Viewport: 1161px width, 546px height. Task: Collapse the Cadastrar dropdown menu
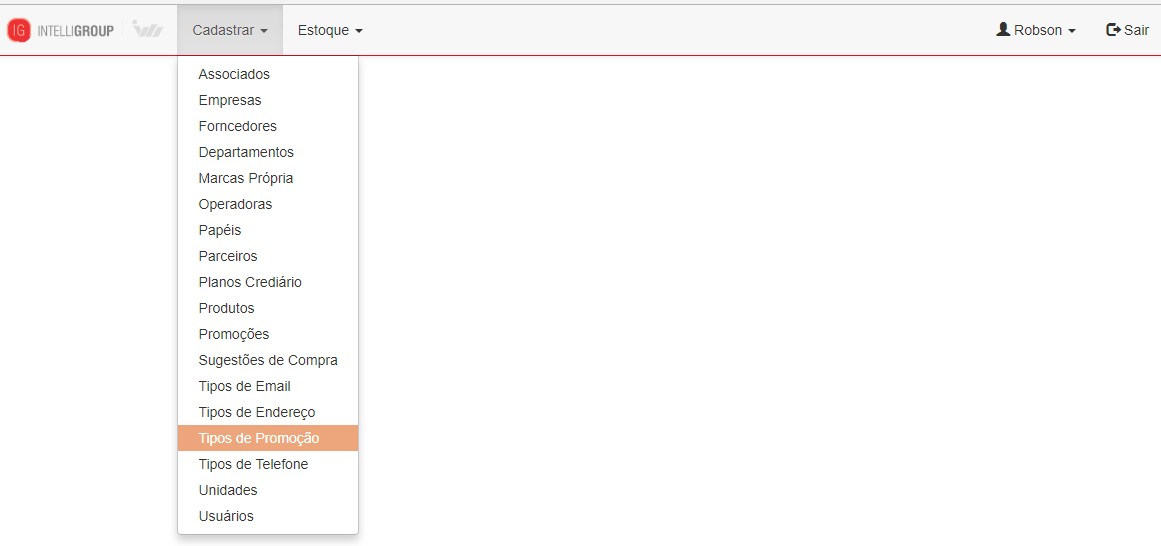pos(230,30)
